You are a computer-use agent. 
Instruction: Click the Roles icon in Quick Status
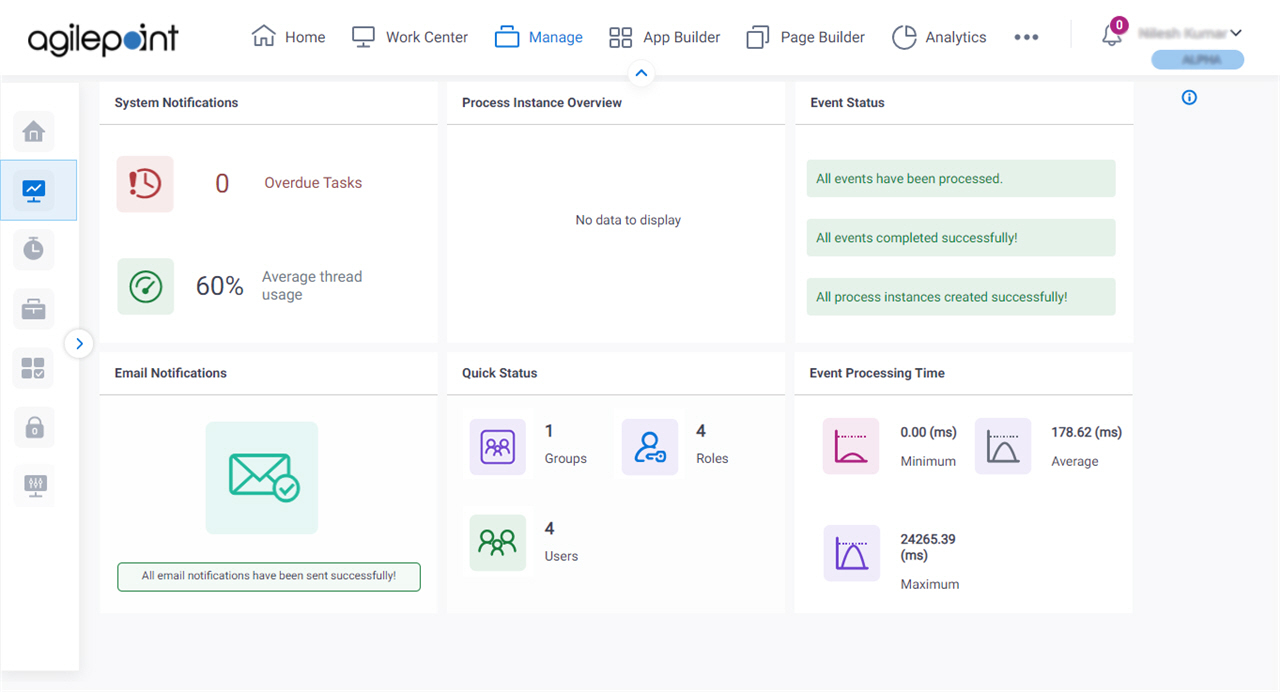click(x=650, y=446)
